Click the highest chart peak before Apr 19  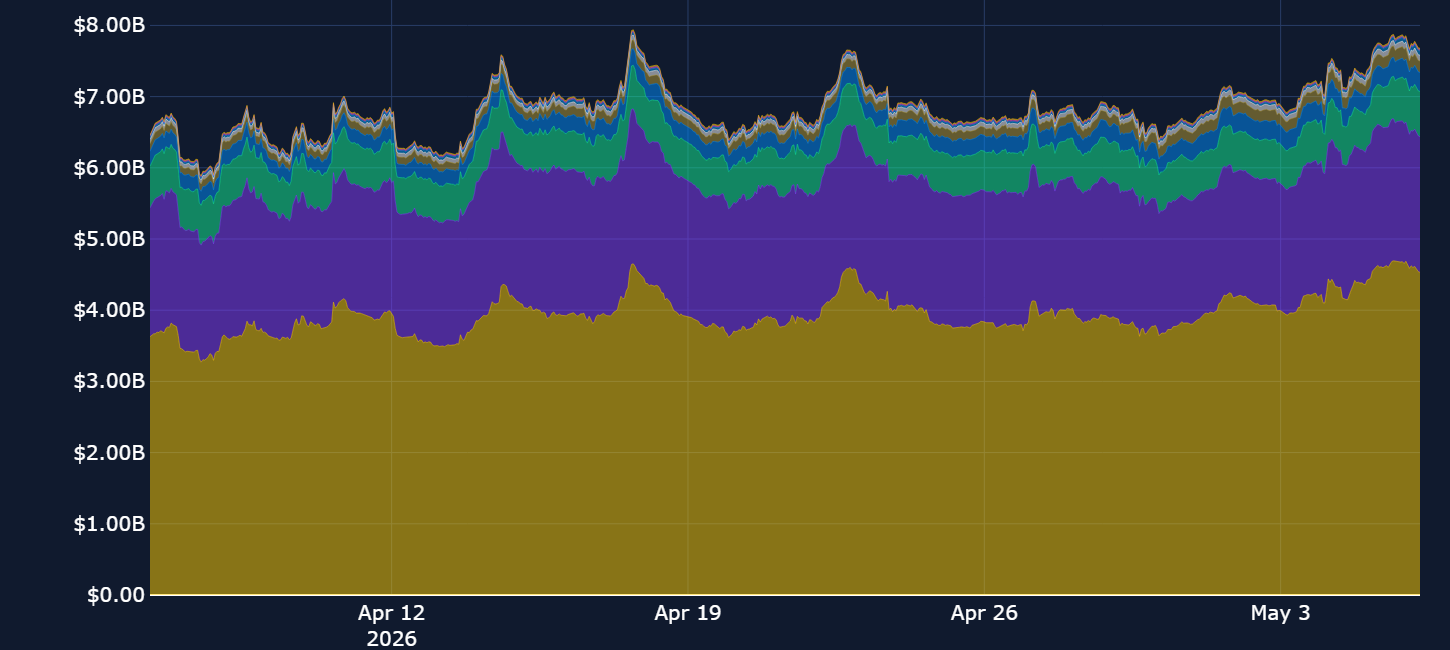[633, 31]
